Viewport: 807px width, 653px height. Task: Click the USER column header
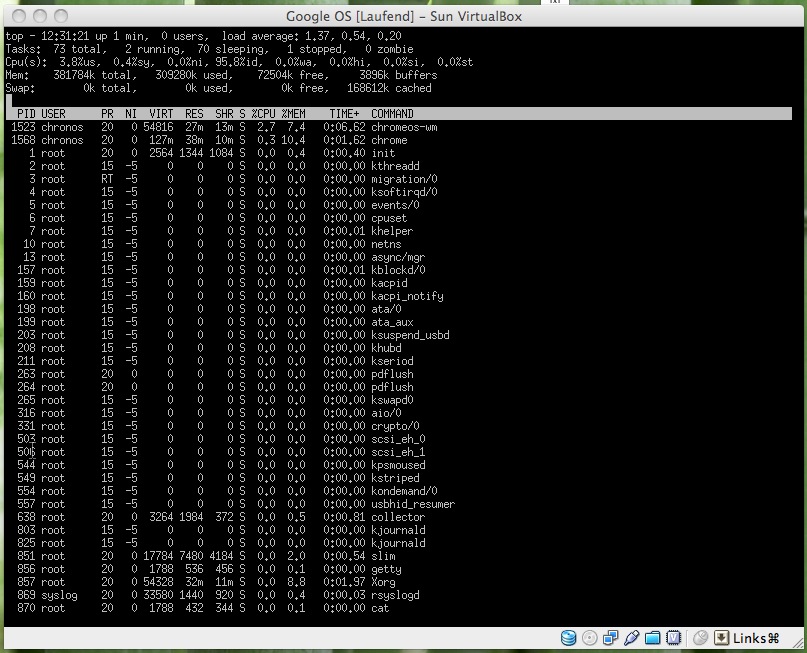tap(53, 114)
